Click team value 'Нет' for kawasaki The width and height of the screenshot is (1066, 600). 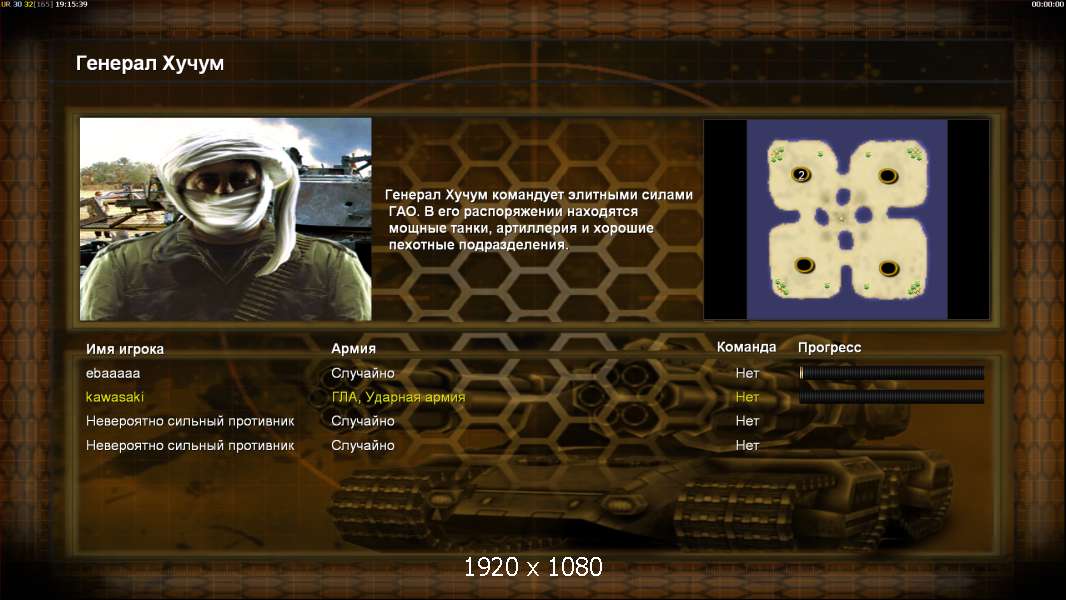pos(747,397)
